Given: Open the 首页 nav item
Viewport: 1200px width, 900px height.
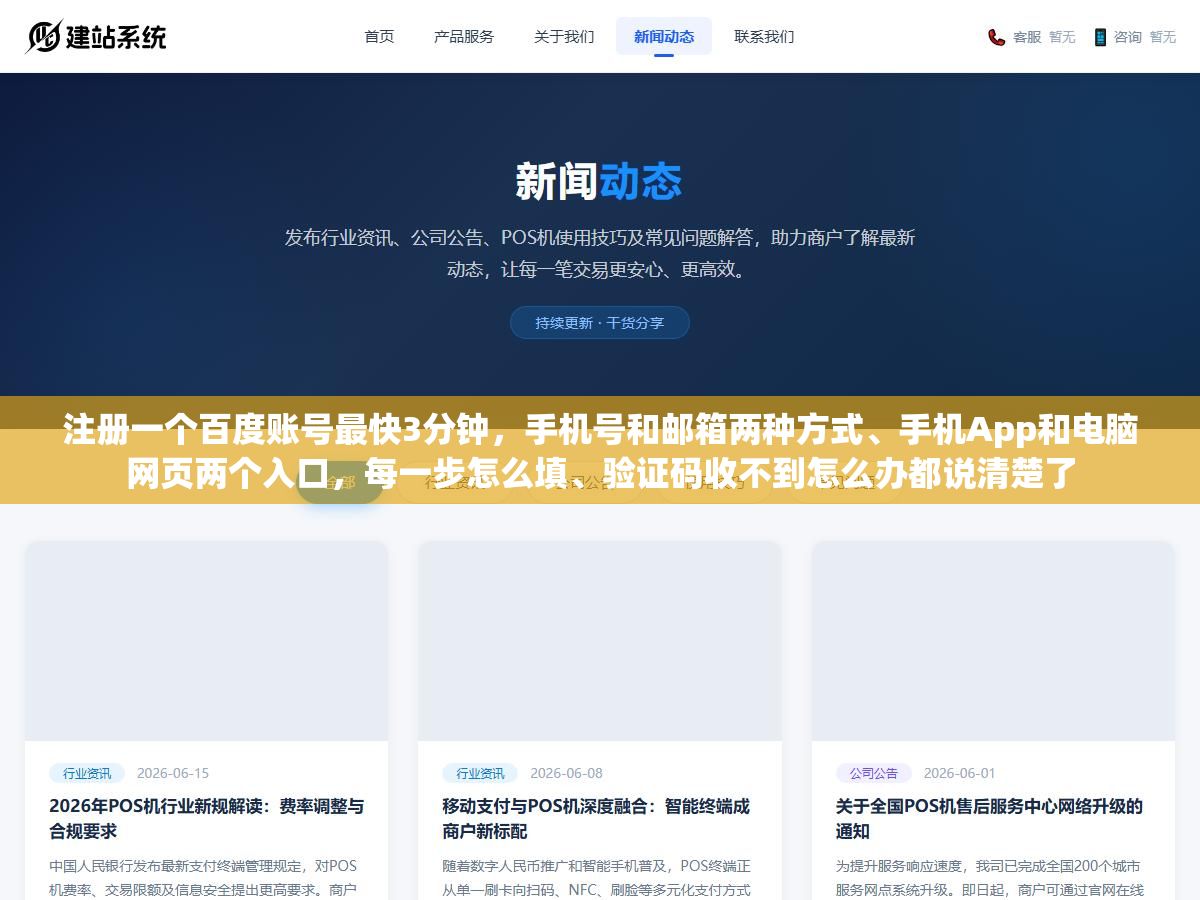Looking at the screenshot, I should pyautogui.click(x=379, y=36).
